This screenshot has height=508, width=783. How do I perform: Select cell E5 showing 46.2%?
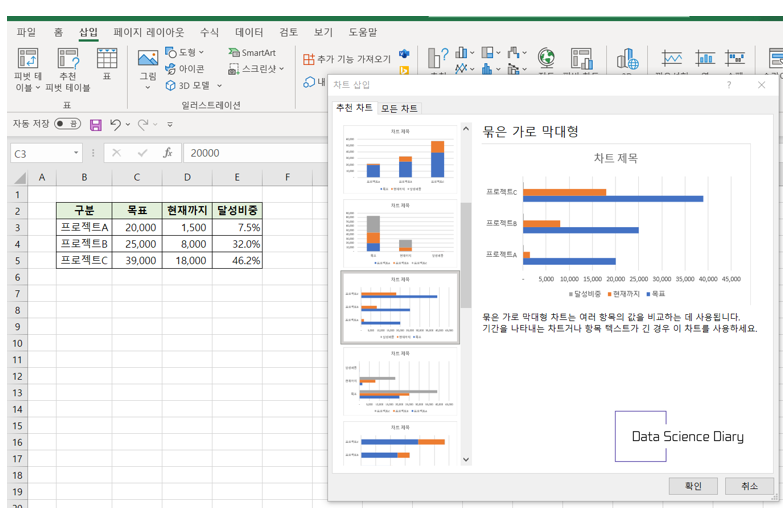tap(237, 260)
